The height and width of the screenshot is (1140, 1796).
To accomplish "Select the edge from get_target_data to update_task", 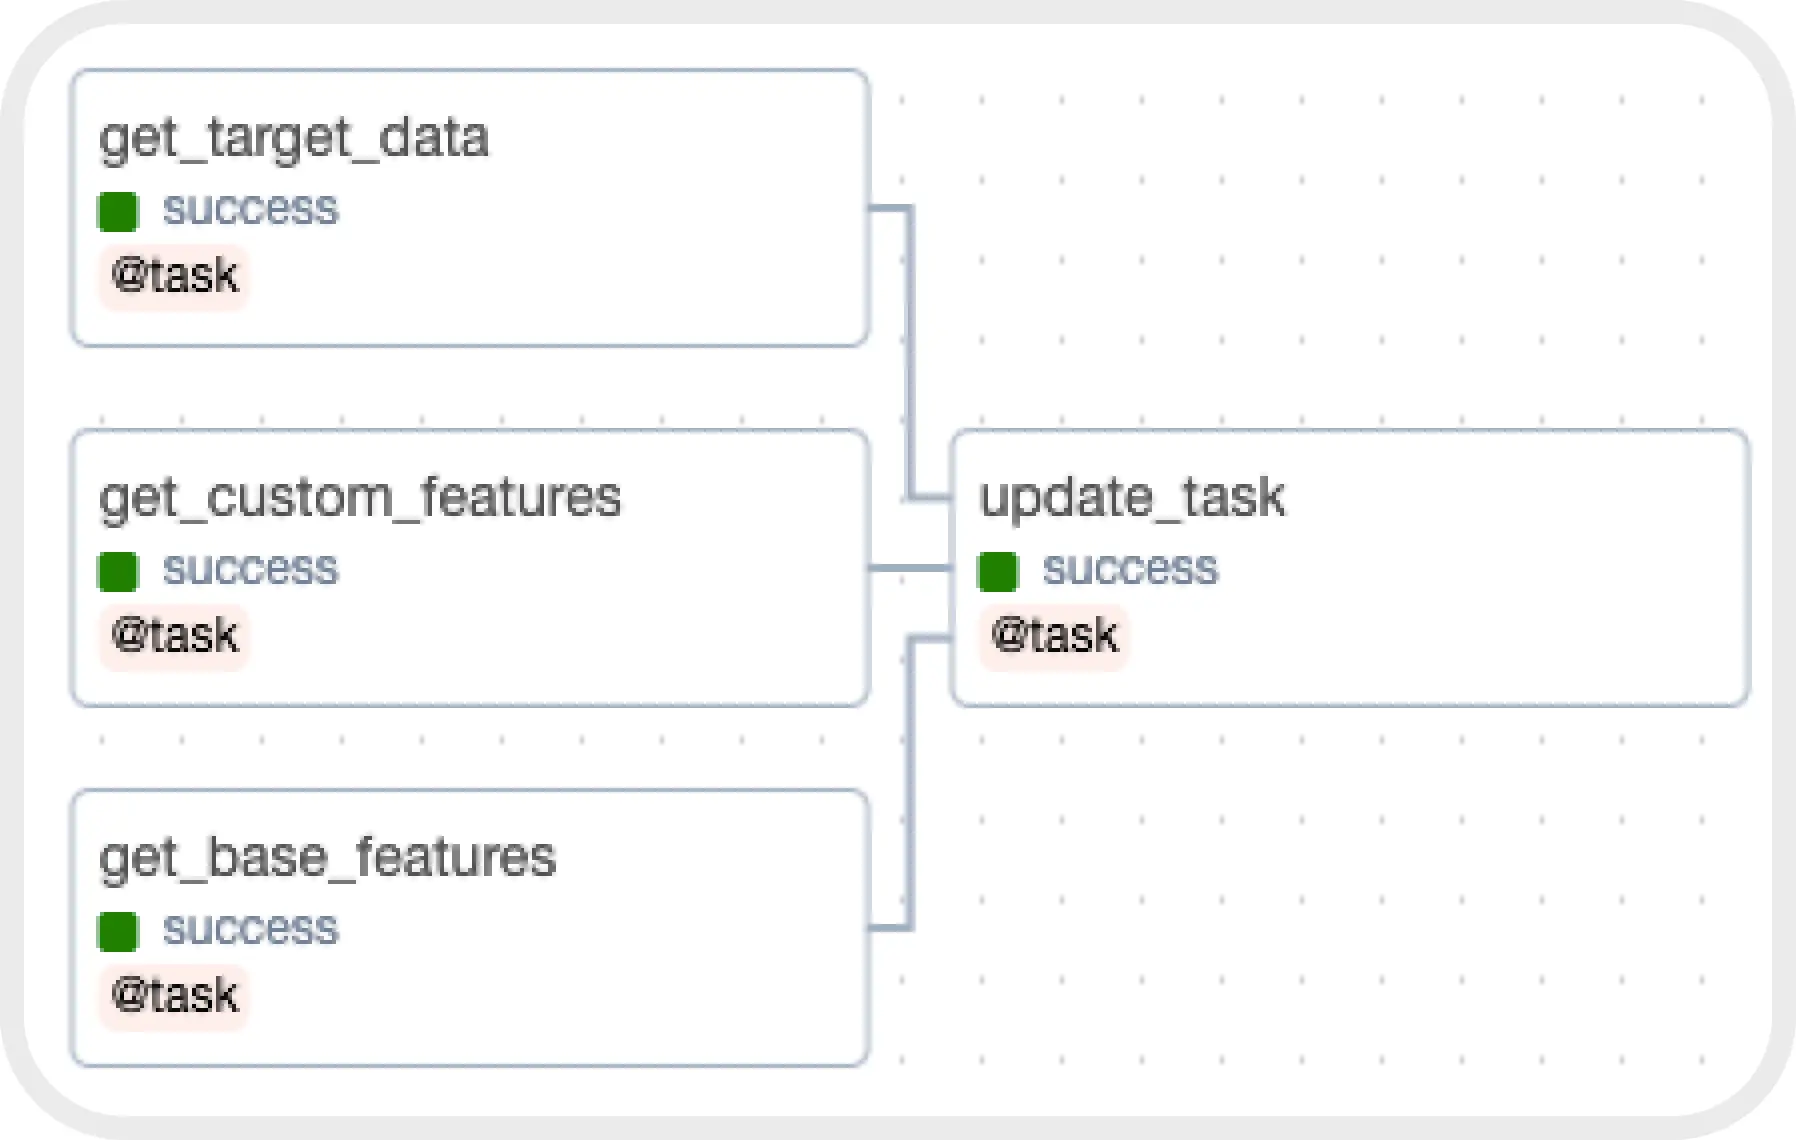I will (909, 350).
